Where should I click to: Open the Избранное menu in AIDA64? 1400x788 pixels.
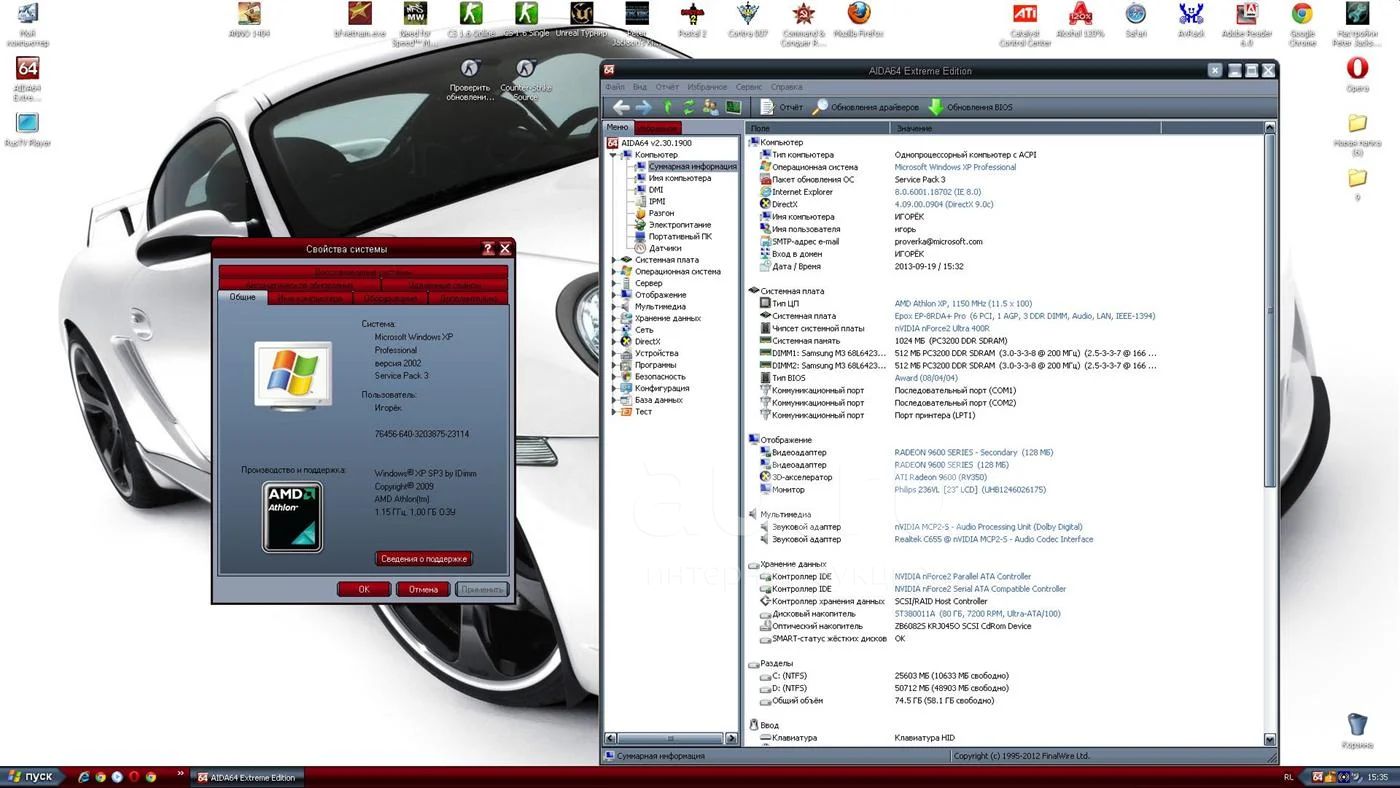pyautogui.click(x=707, y=87)
